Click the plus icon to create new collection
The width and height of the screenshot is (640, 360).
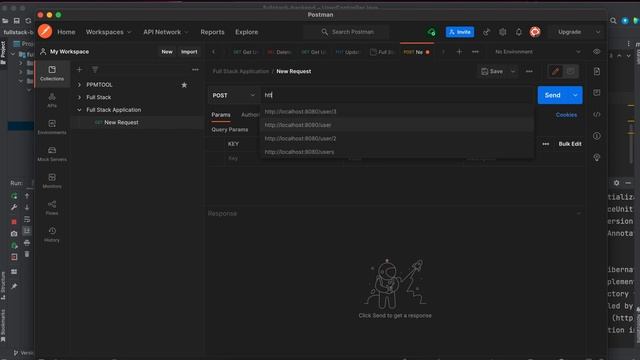tap(79, 70)
